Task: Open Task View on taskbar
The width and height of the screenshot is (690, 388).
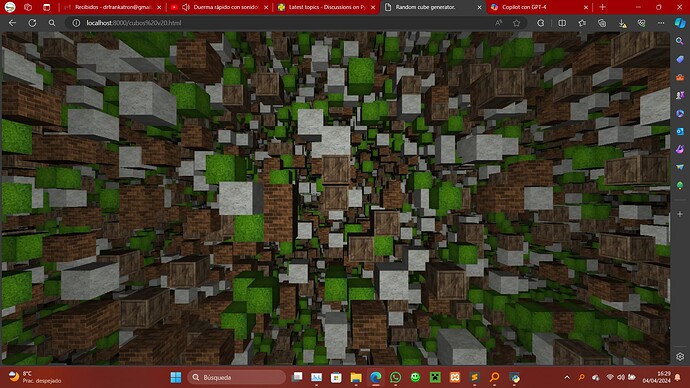Action: click(297, 377)
